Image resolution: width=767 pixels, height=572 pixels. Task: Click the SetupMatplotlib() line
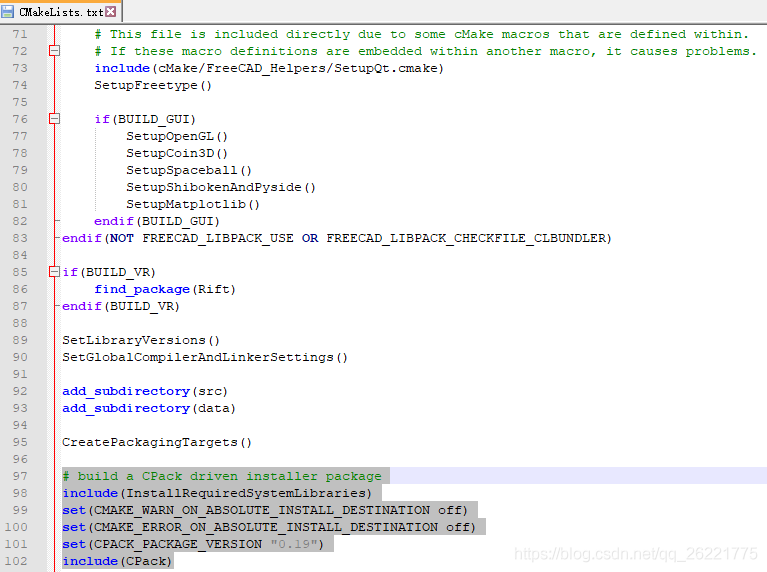tap(193, 204)
